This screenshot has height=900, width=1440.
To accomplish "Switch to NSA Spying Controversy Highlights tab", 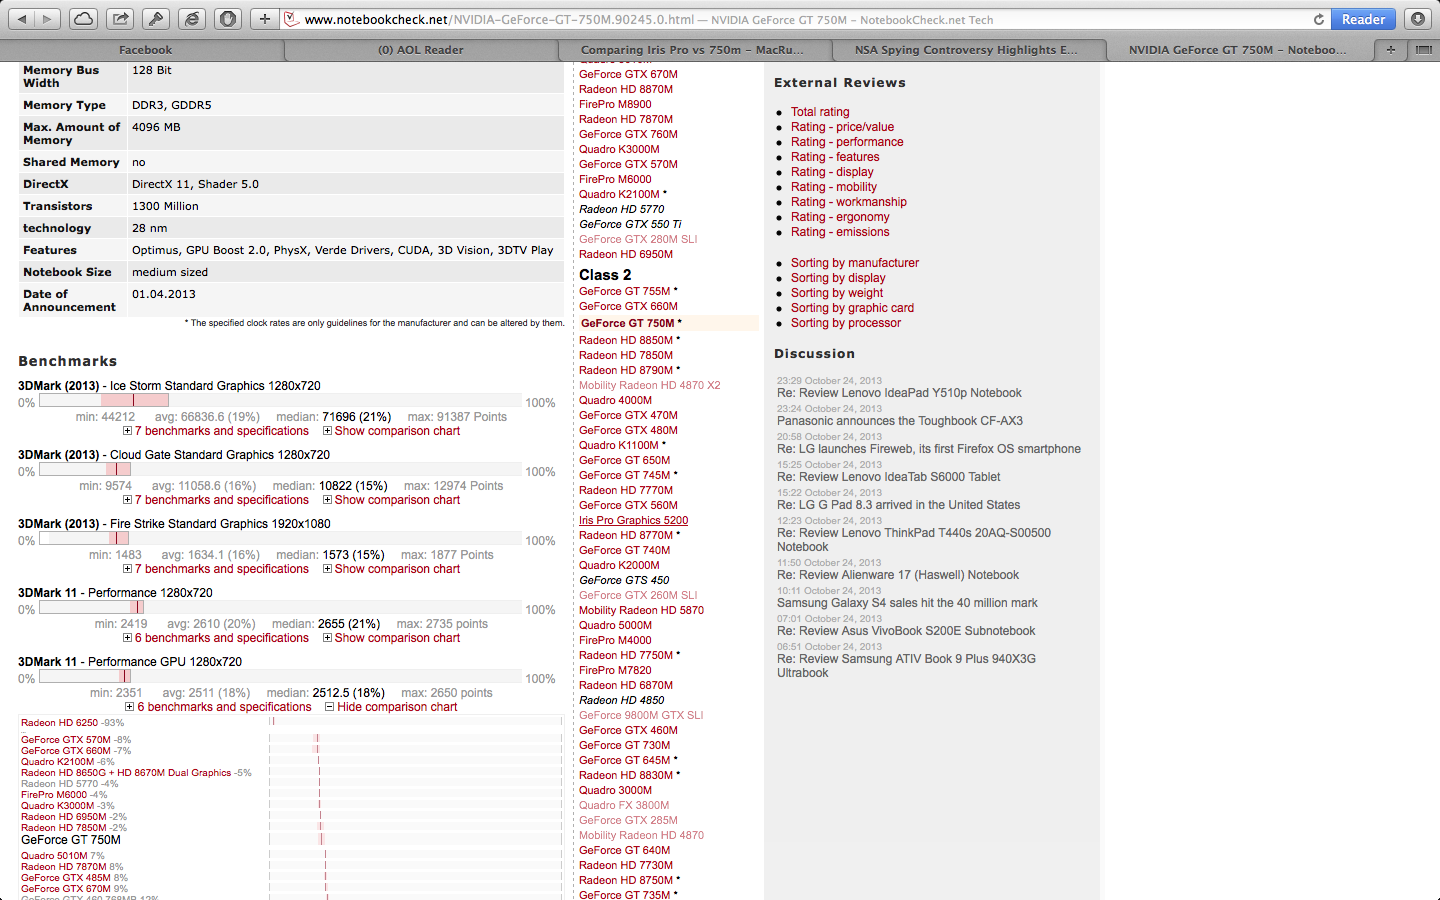I will [x=966, y=50].
